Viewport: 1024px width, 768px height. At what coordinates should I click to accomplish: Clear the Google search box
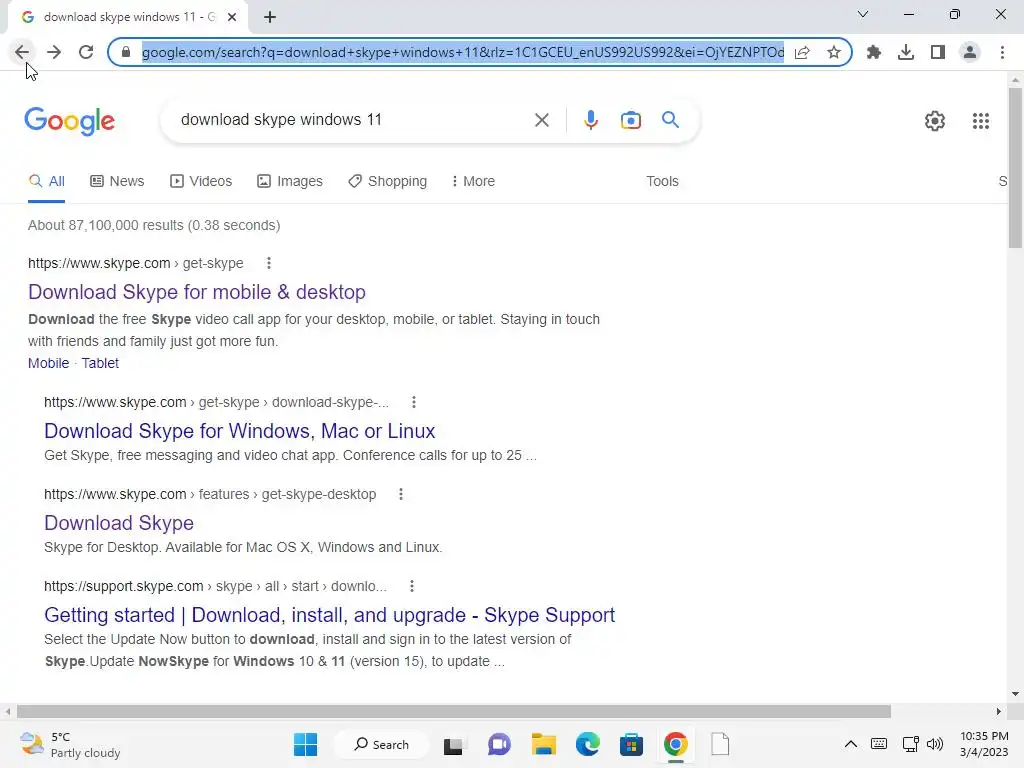(541, 120)
